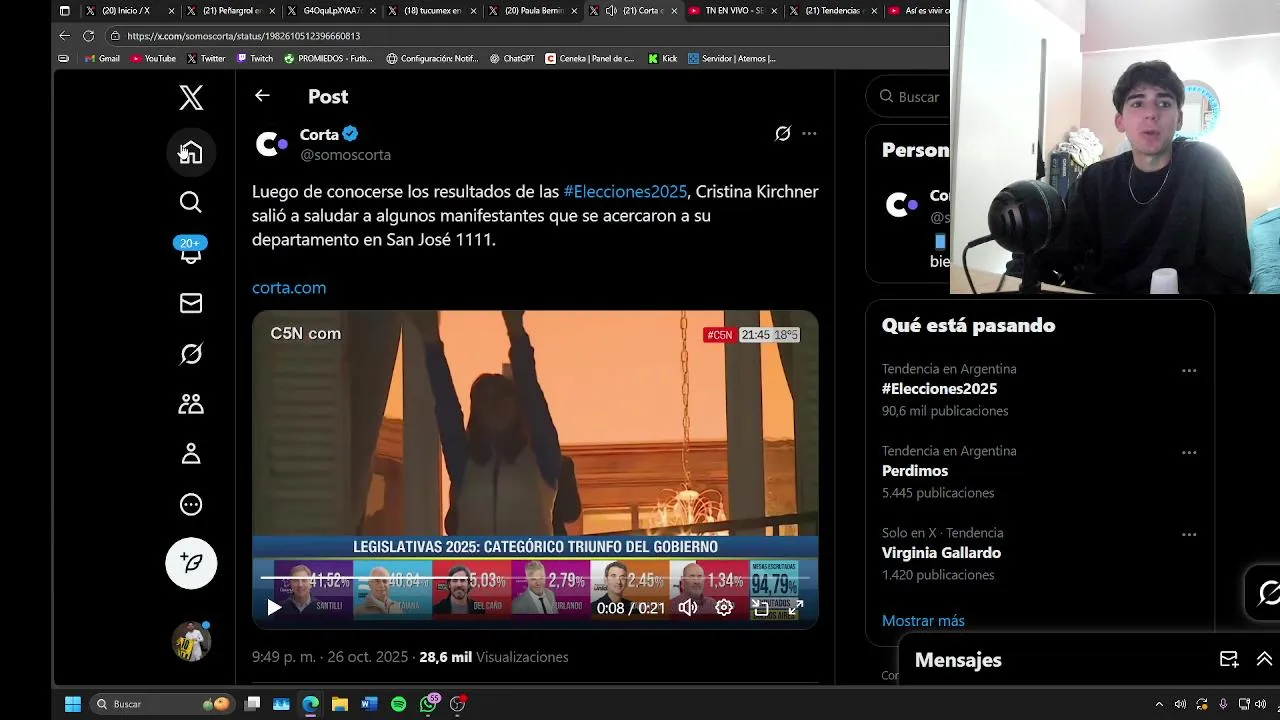The image size is (1280, 720).
Task: Click the taskbar Buscar search box
Action: point(163,704)
